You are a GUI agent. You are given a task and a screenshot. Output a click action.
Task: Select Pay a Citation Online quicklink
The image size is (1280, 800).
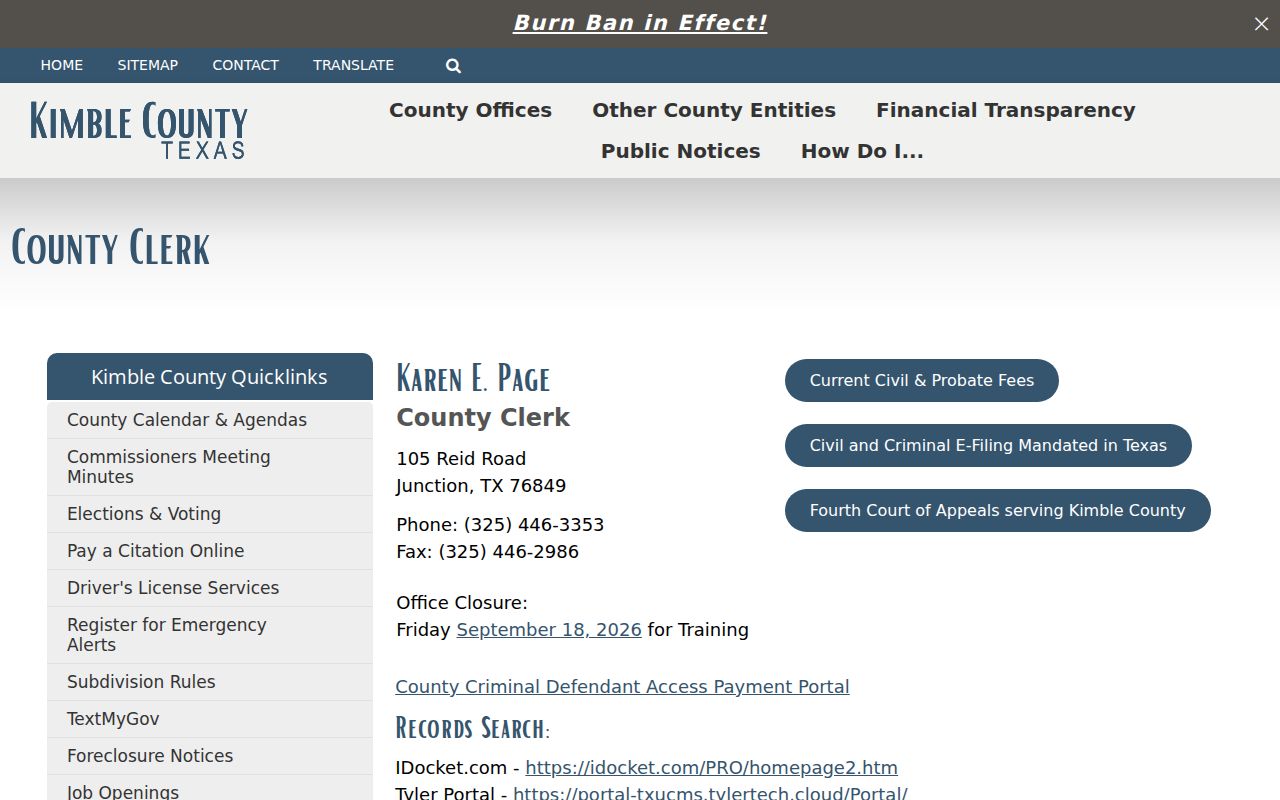(x=210, y=551)
